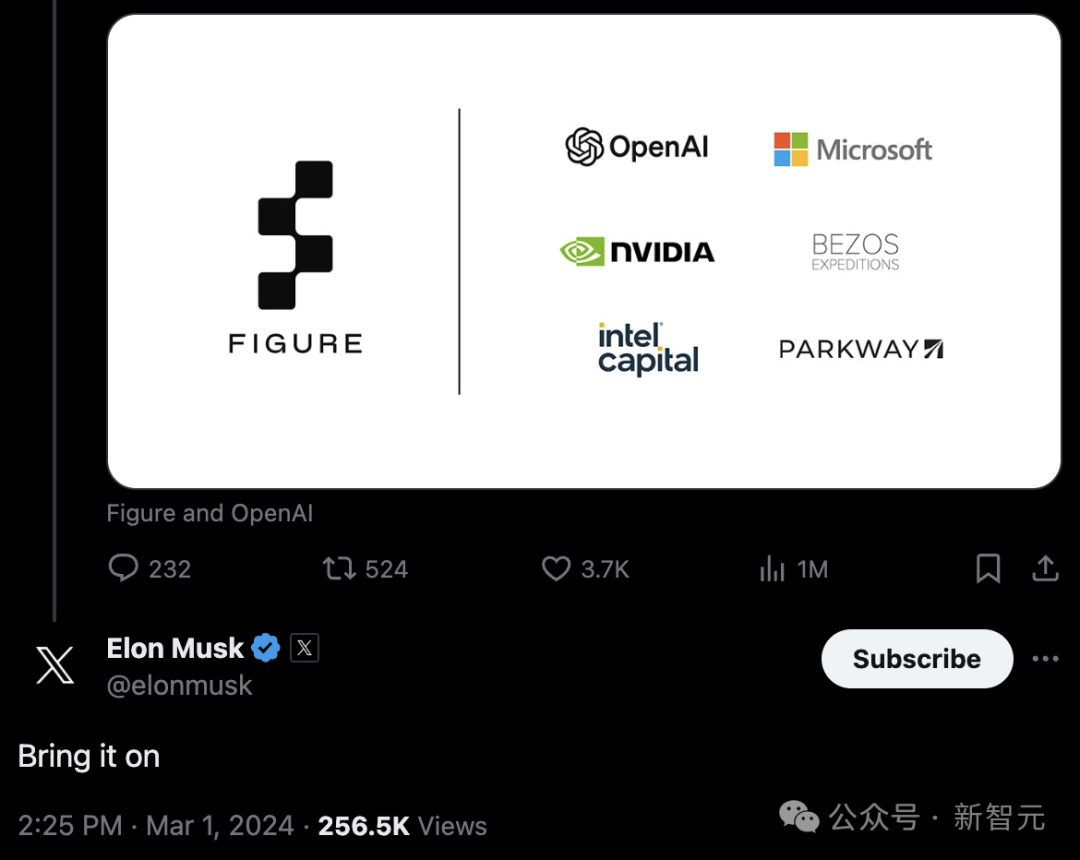1080x860 pixels.
Task: Like the tweet with heart icon
Action: (x=556, y=569)
